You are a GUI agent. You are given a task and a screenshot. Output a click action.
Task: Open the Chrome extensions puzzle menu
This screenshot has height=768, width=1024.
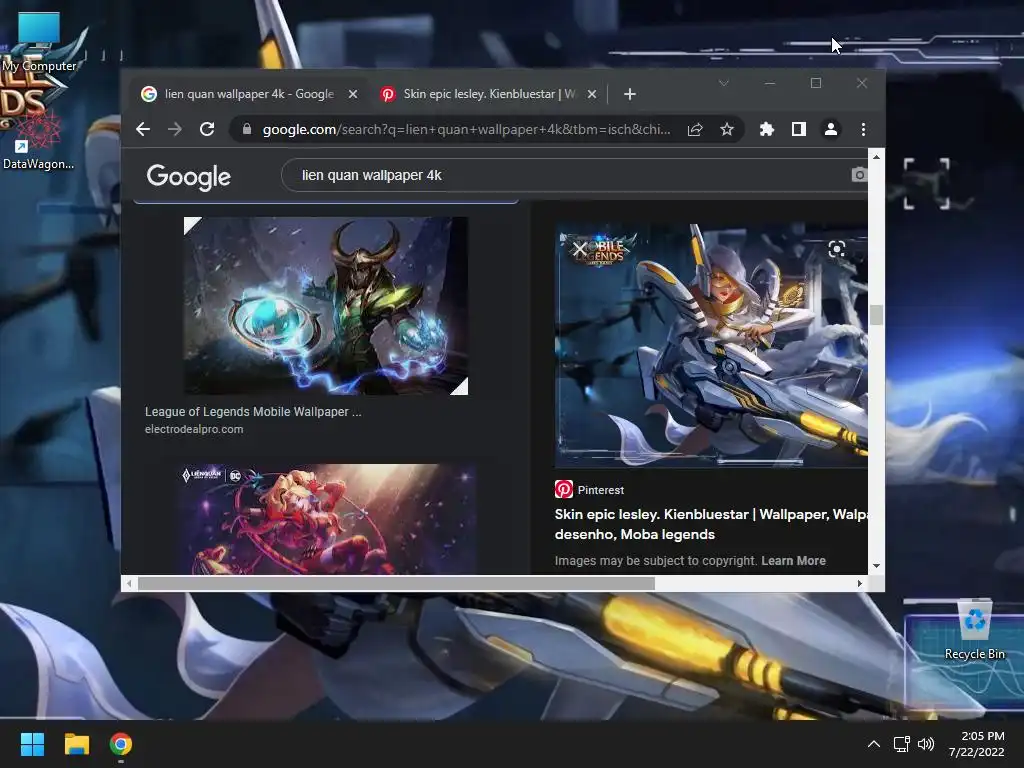(767, 129)
